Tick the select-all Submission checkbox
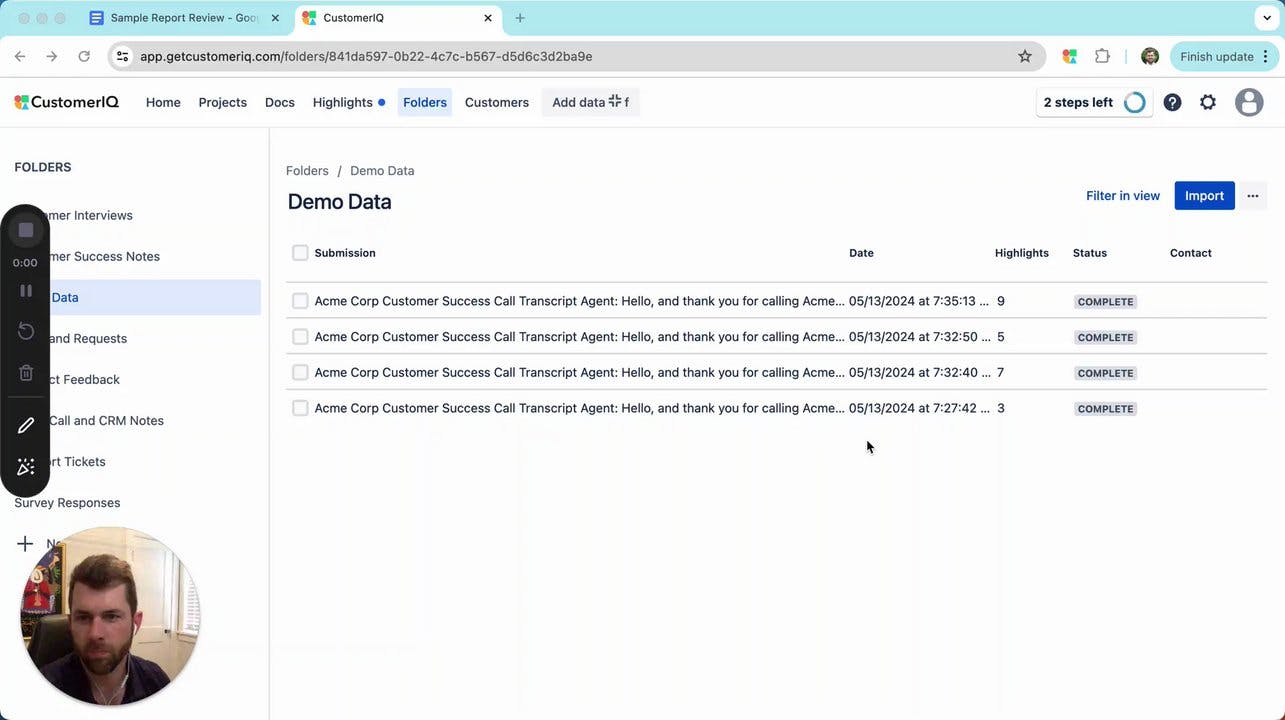The image size is (1285, 720). tap(300, 253)
